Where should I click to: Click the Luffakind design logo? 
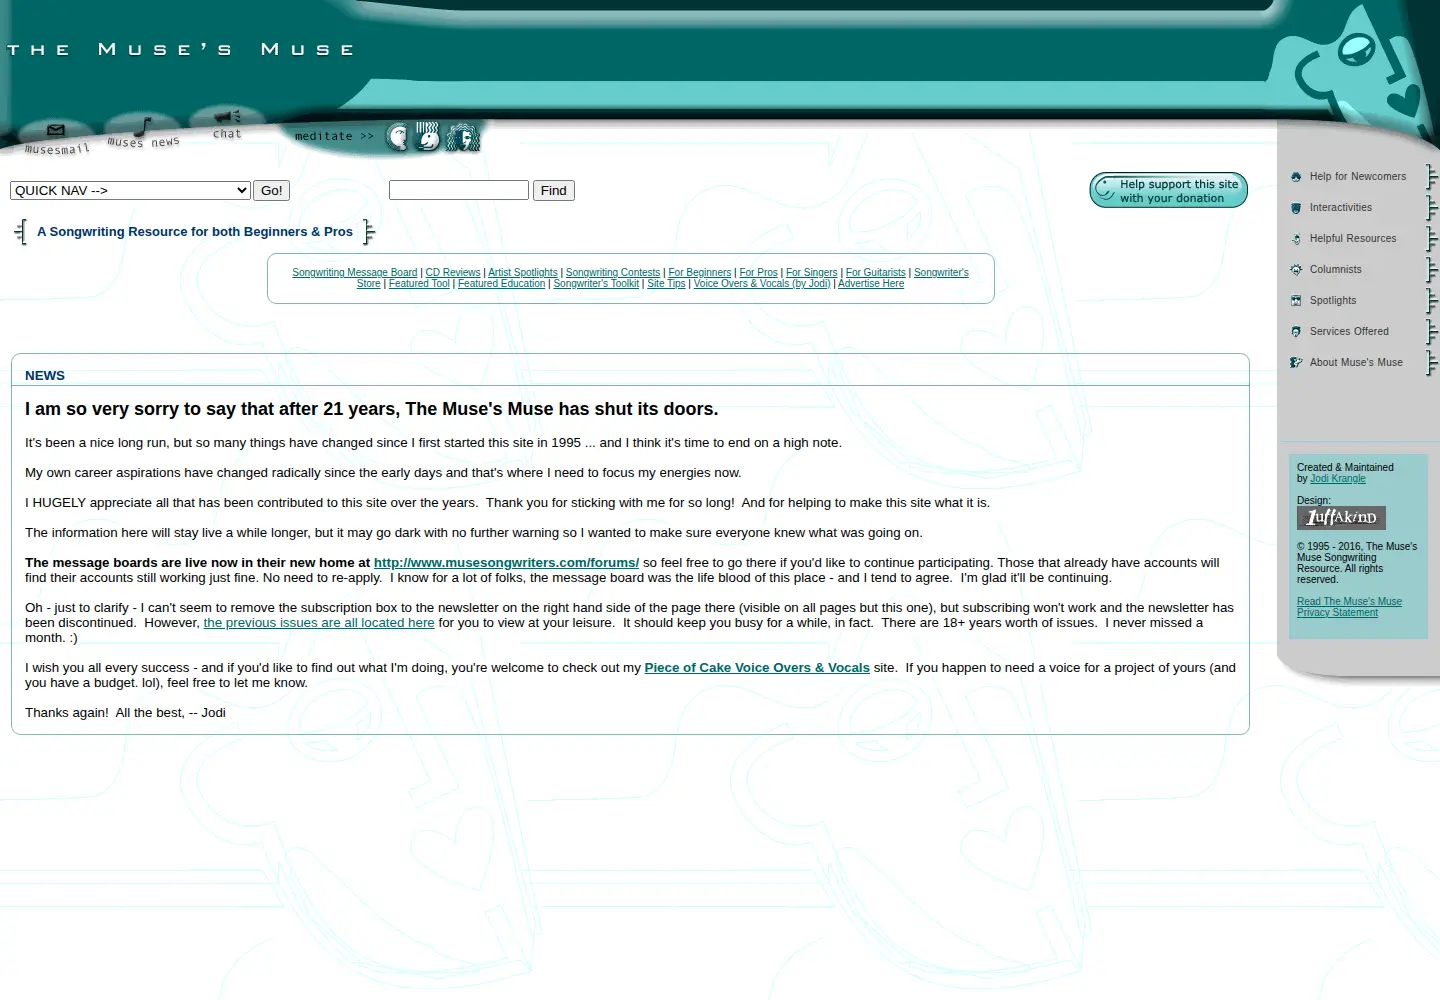coord(1341,517)
